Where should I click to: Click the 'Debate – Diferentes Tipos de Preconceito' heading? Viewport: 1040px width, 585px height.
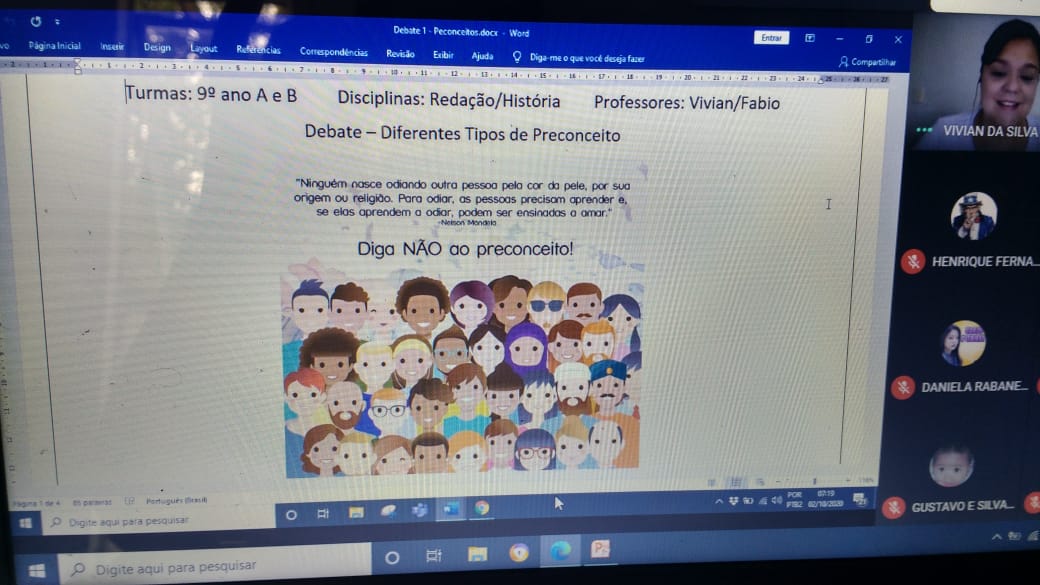pyautogui.click(x=462, y=133)
